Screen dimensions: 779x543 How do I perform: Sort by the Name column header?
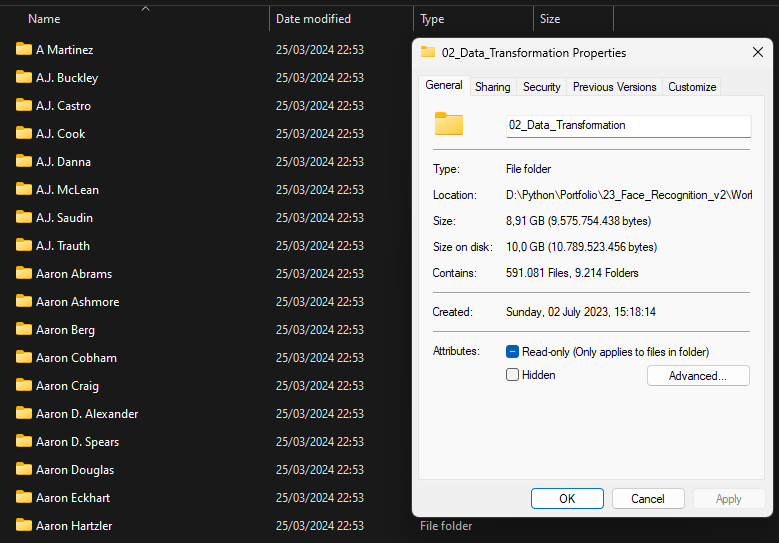[44, 19]
